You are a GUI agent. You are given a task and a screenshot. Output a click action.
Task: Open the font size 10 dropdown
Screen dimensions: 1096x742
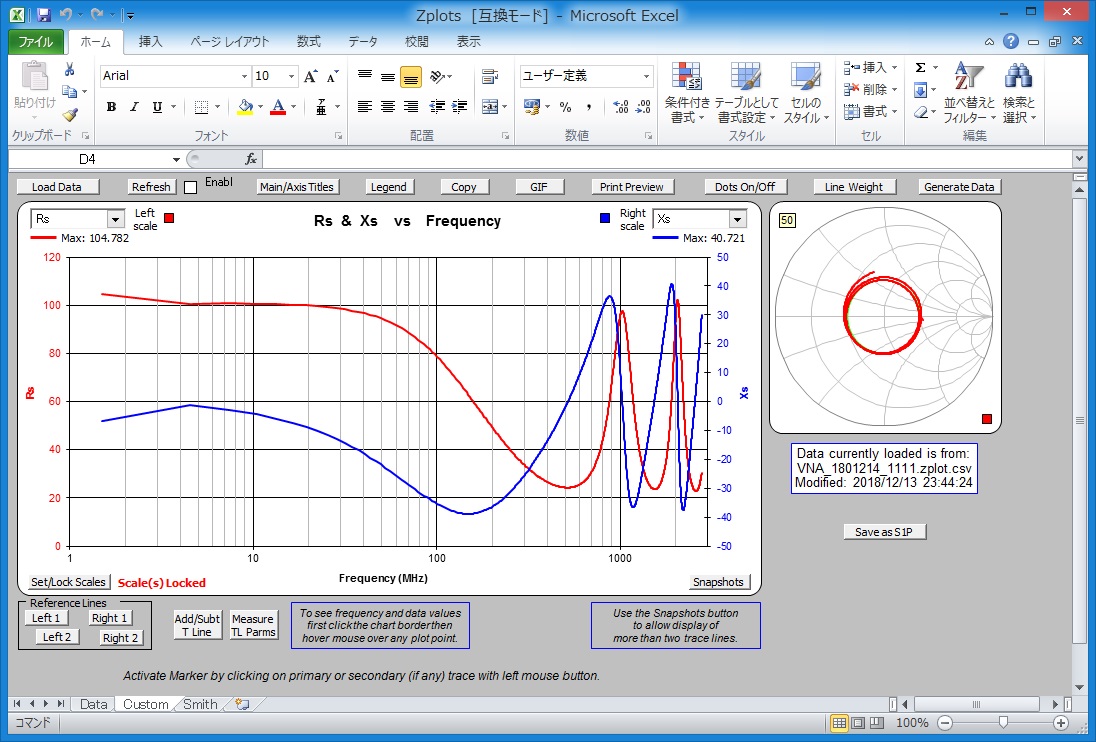(291, 76)
